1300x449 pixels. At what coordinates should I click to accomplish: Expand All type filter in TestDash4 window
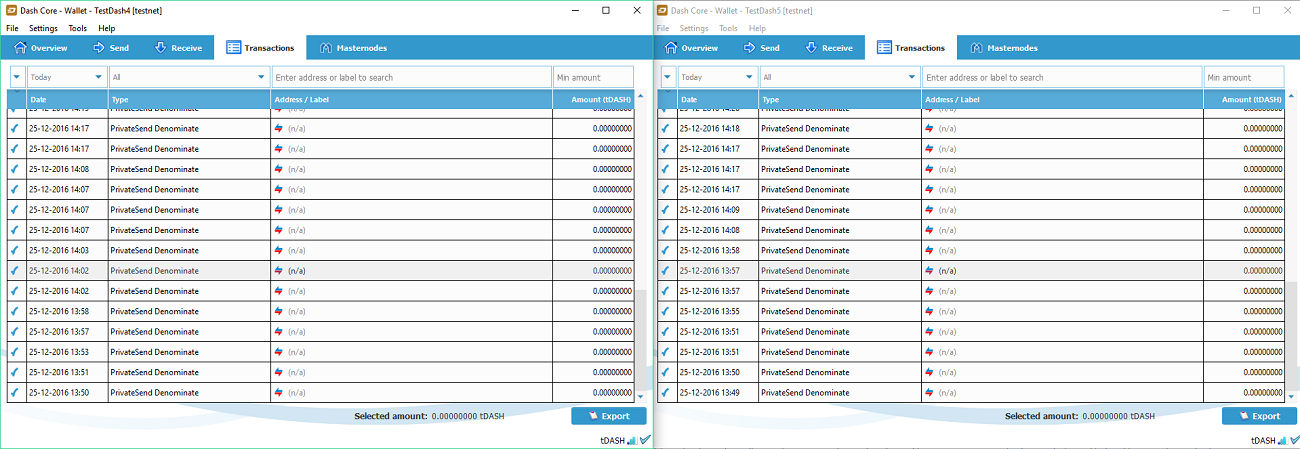189,77
